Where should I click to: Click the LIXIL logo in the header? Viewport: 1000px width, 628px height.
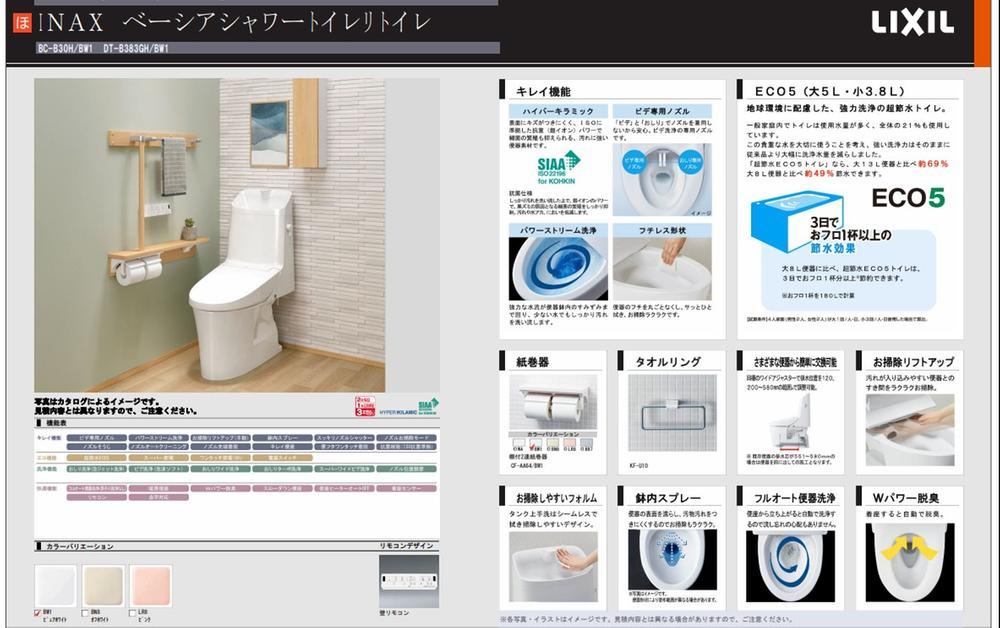pyautogui.click(x=913, y=23)
